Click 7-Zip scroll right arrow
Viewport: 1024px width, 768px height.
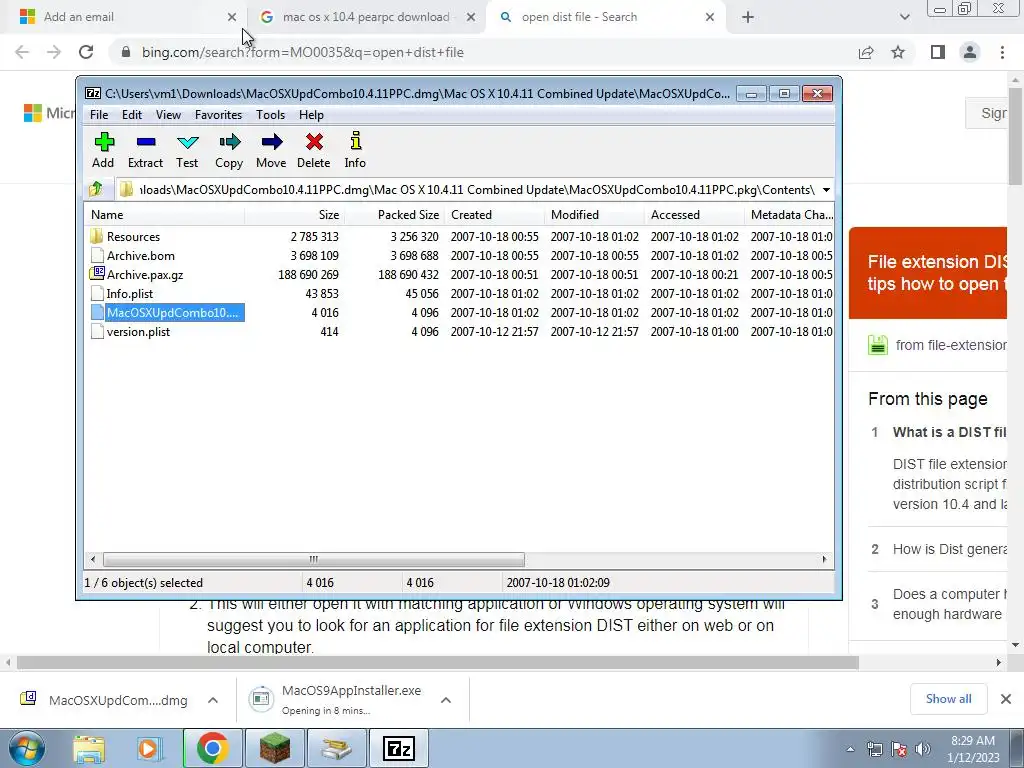point(824,559)
